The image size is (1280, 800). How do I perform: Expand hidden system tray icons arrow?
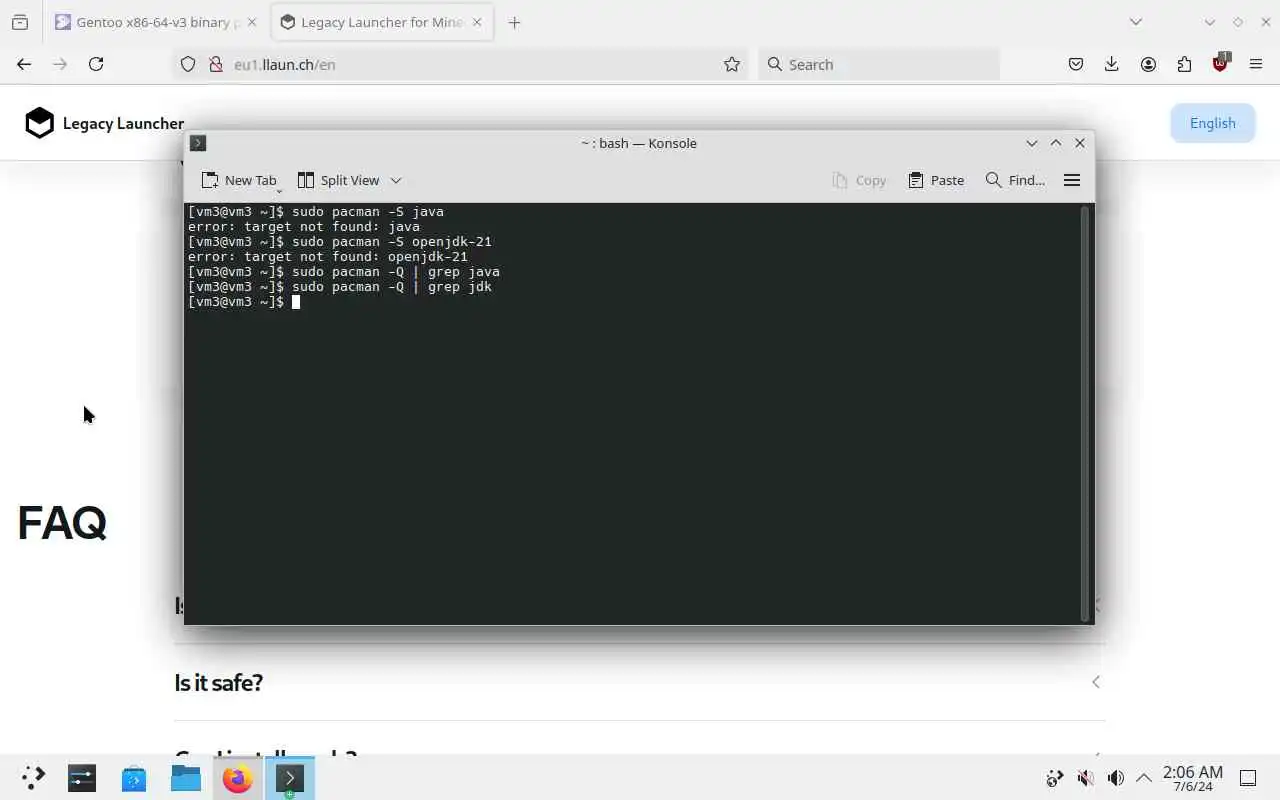click(x=1143, y=778)
